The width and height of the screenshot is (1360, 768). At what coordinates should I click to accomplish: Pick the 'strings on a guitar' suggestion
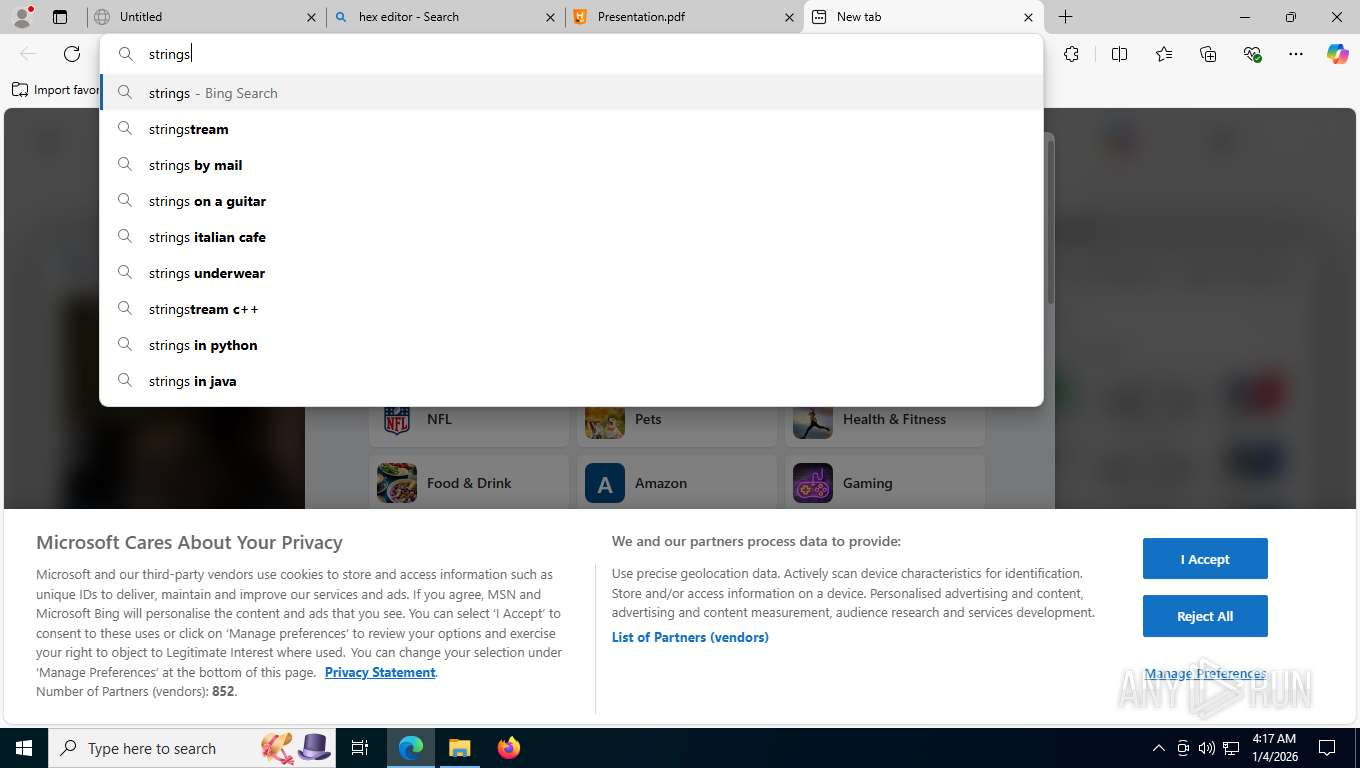coord(571,201)
